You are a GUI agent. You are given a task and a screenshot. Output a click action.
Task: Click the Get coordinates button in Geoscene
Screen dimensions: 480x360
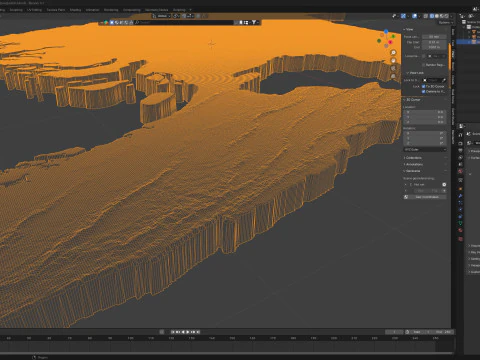pyautogui.click(x=425, y=197)
